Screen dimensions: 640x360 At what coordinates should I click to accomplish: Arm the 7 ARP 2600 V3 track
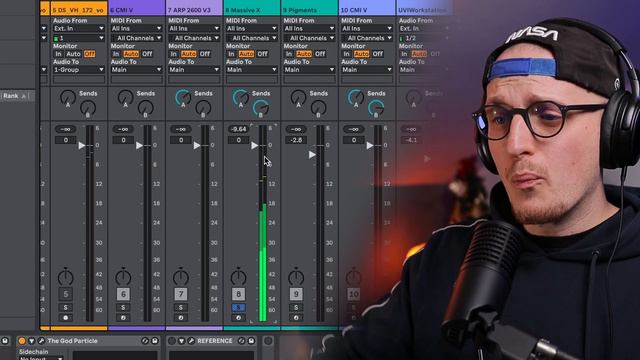[181, 317]
